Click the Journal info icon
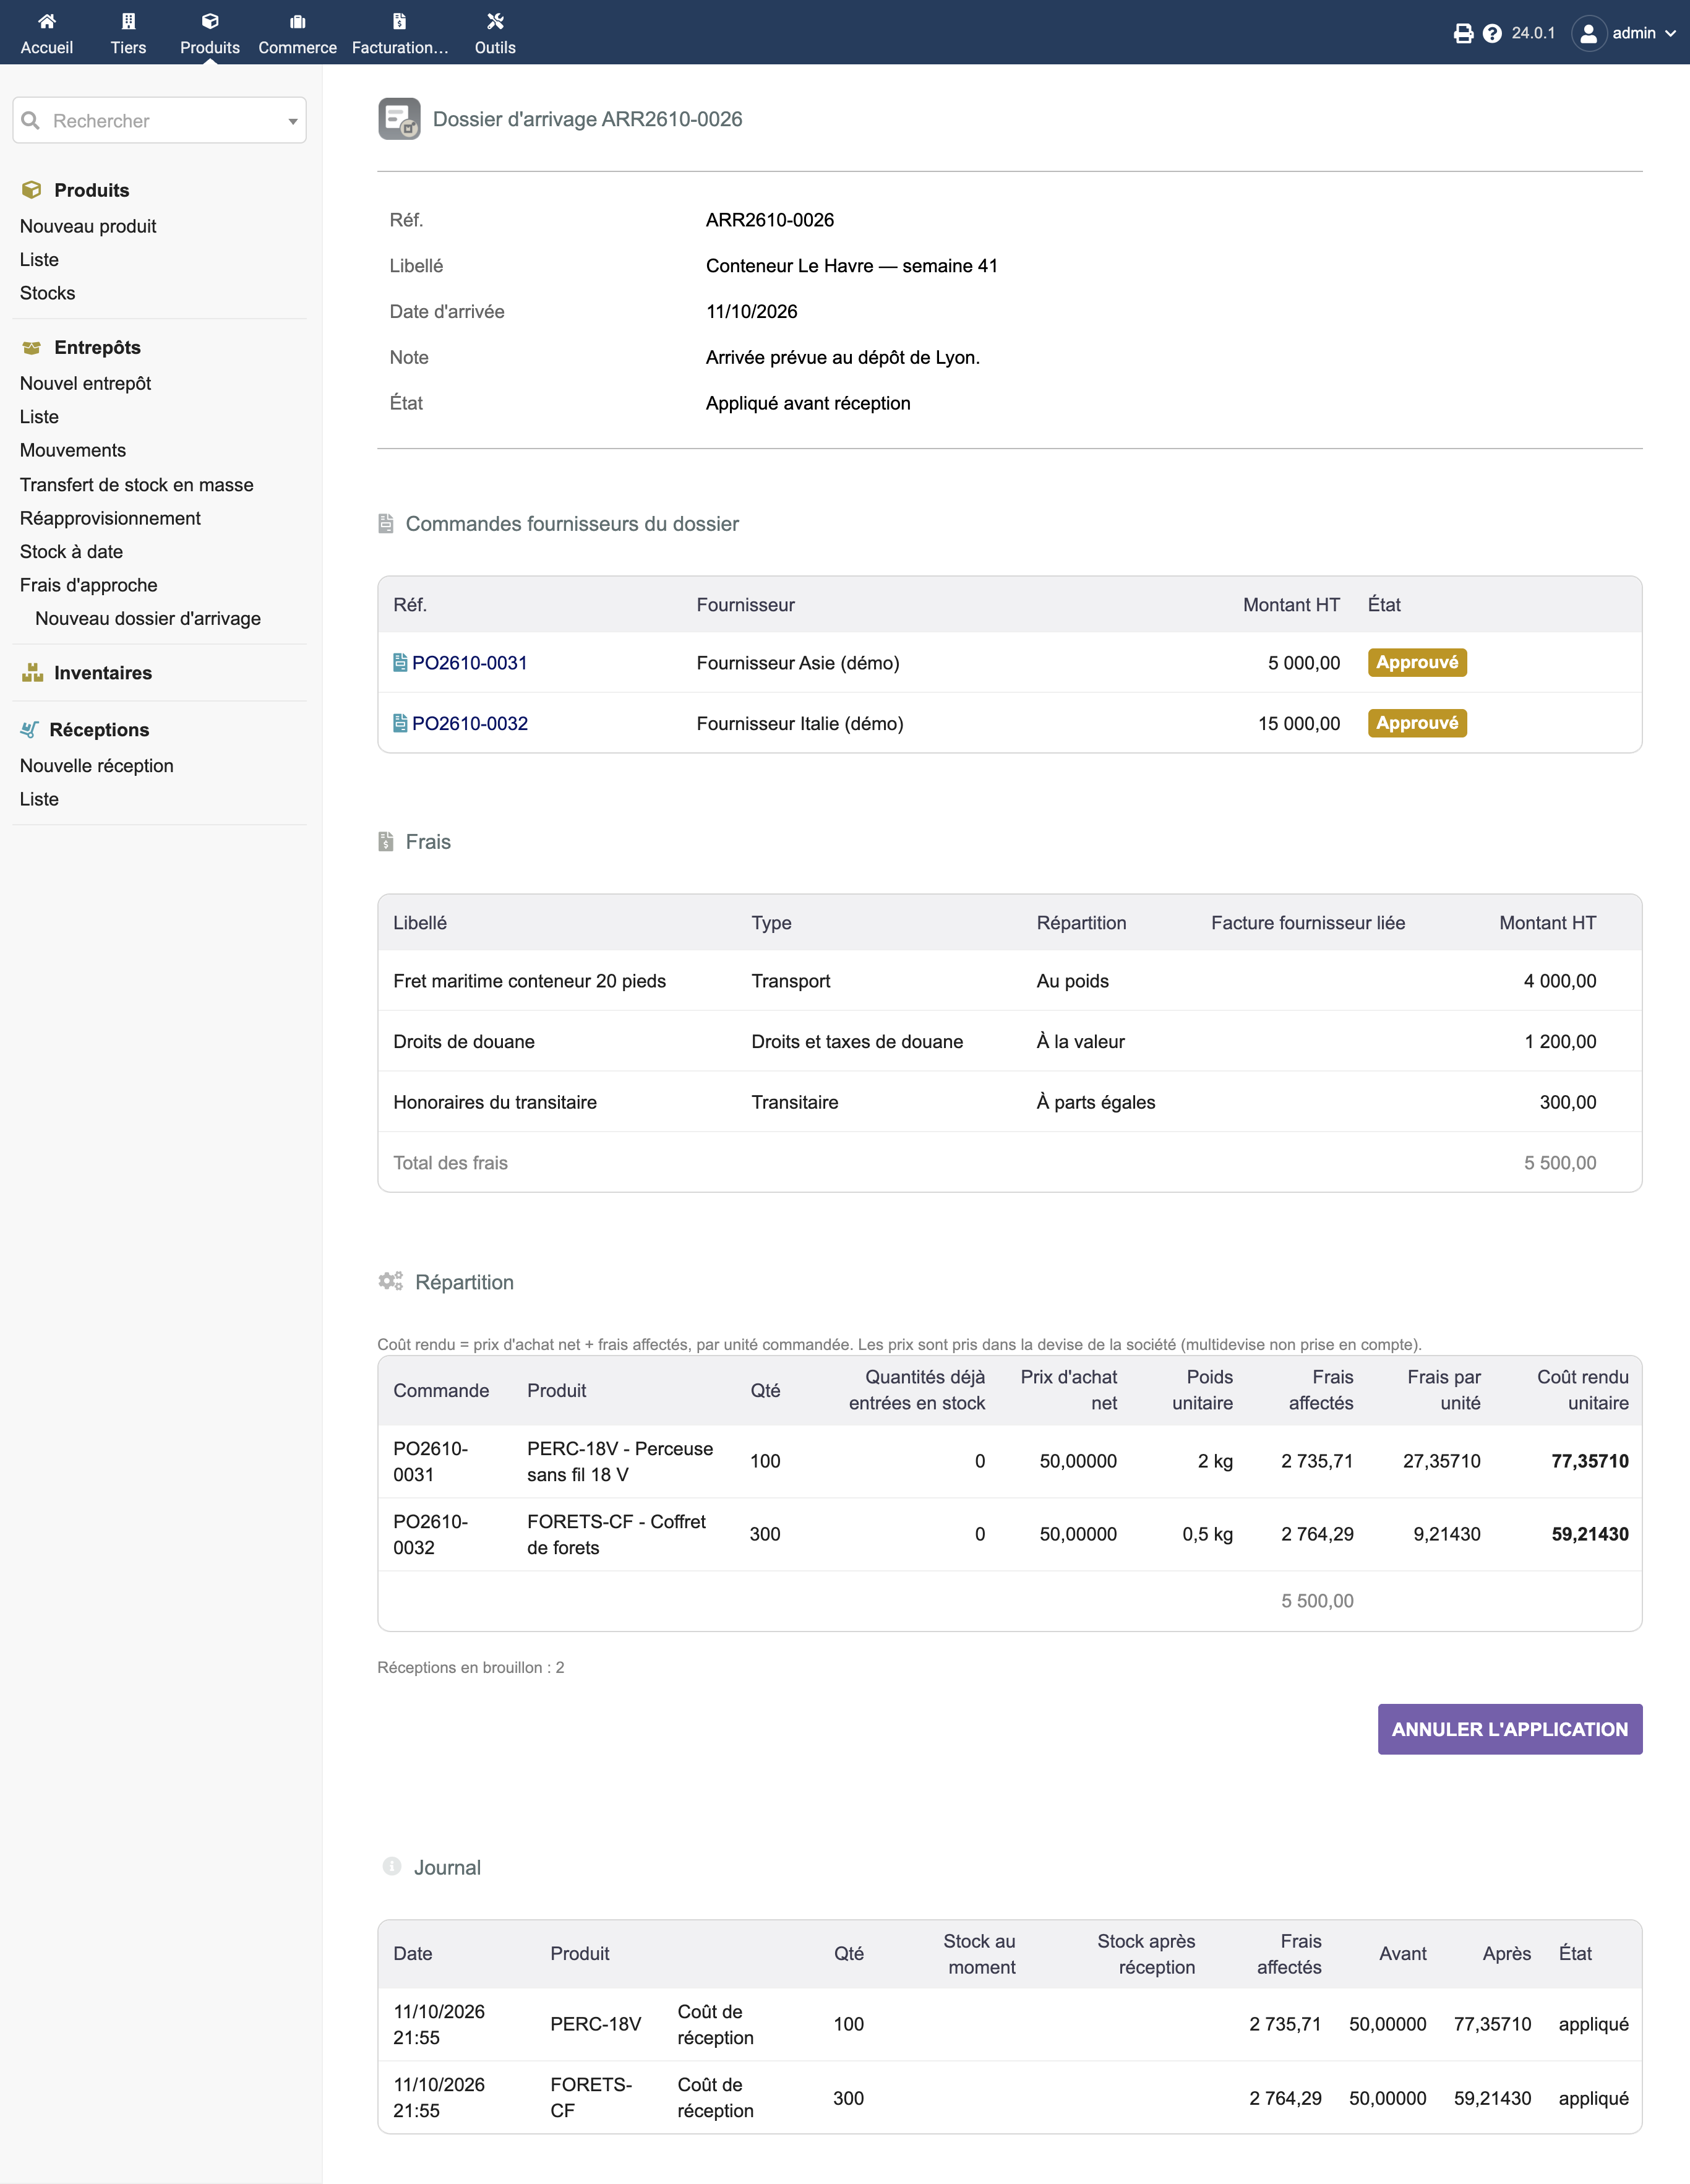1690x2184 pixels. click(392, 1866)
